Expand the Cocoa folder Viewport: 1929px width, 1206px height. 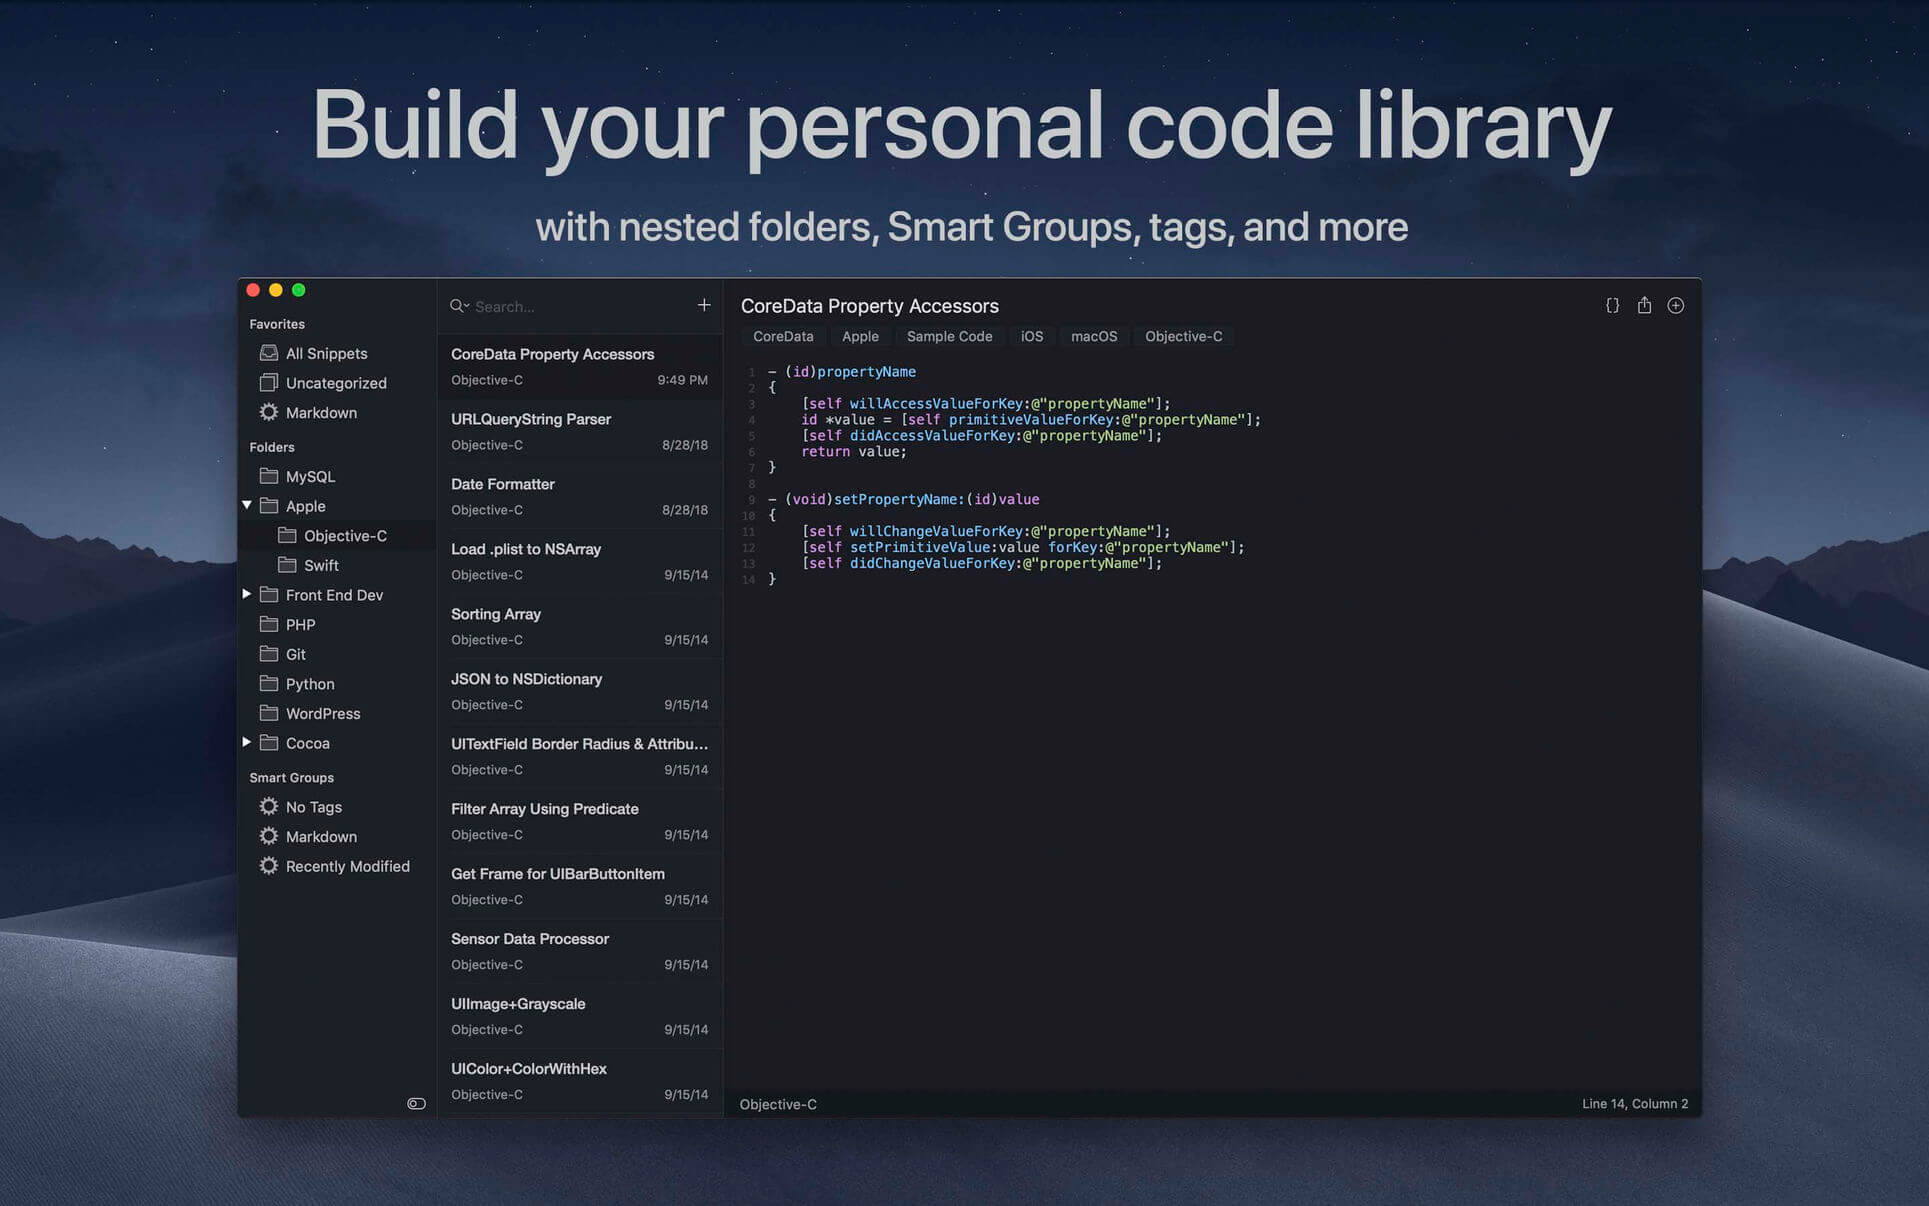tap(247, 742)
